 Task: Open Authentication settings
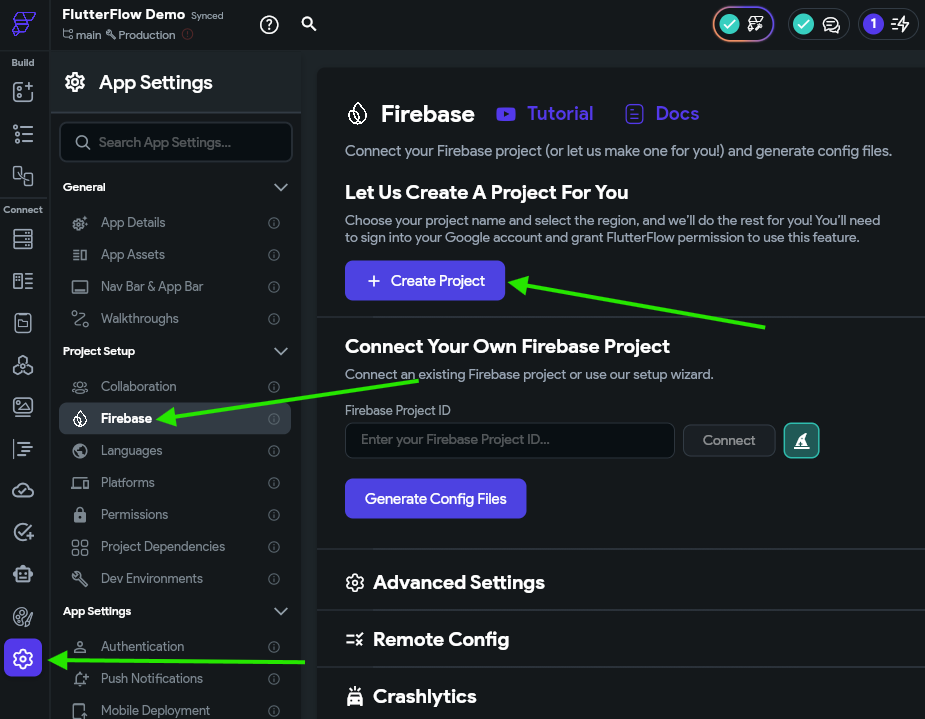tap(175, 647)
